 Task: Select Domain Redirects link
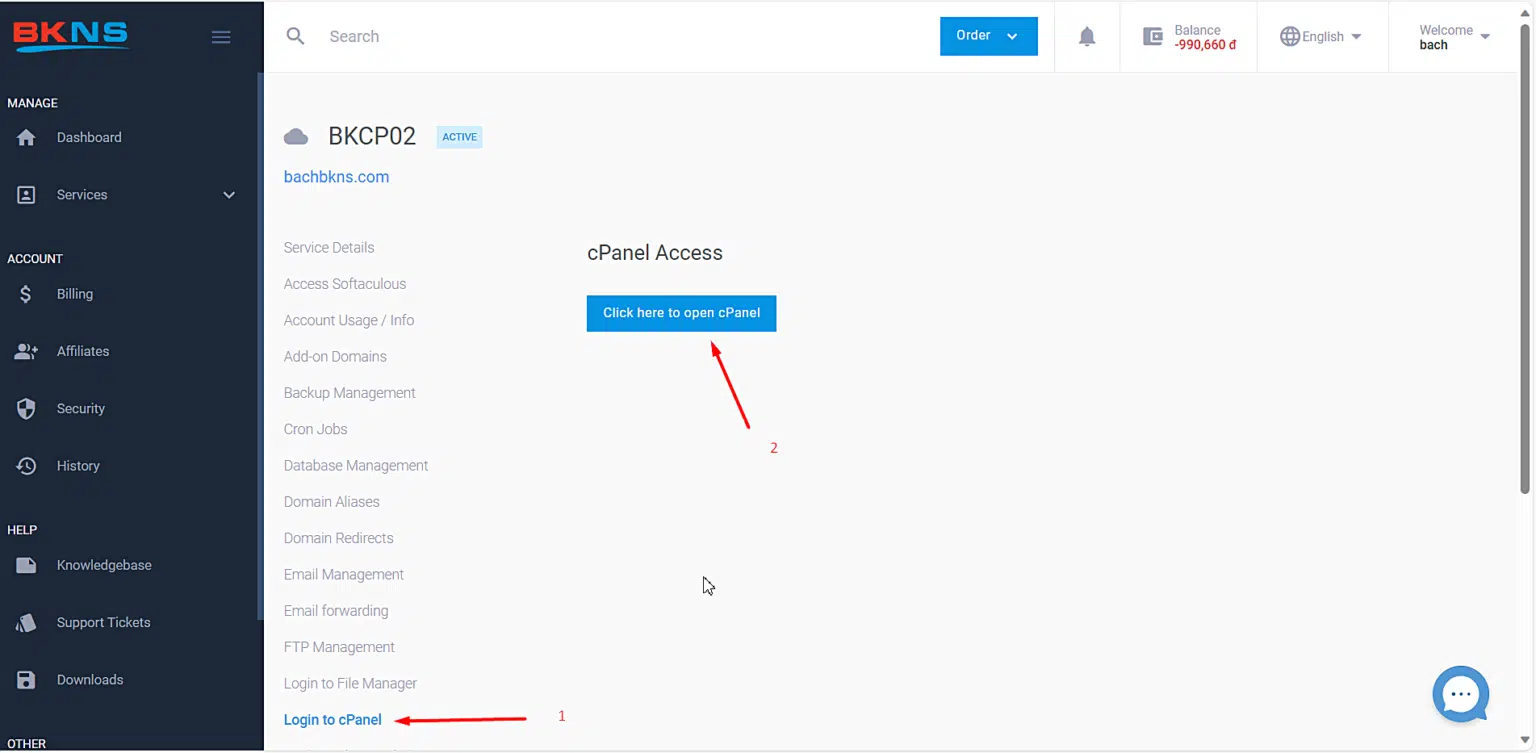point(339,539)
